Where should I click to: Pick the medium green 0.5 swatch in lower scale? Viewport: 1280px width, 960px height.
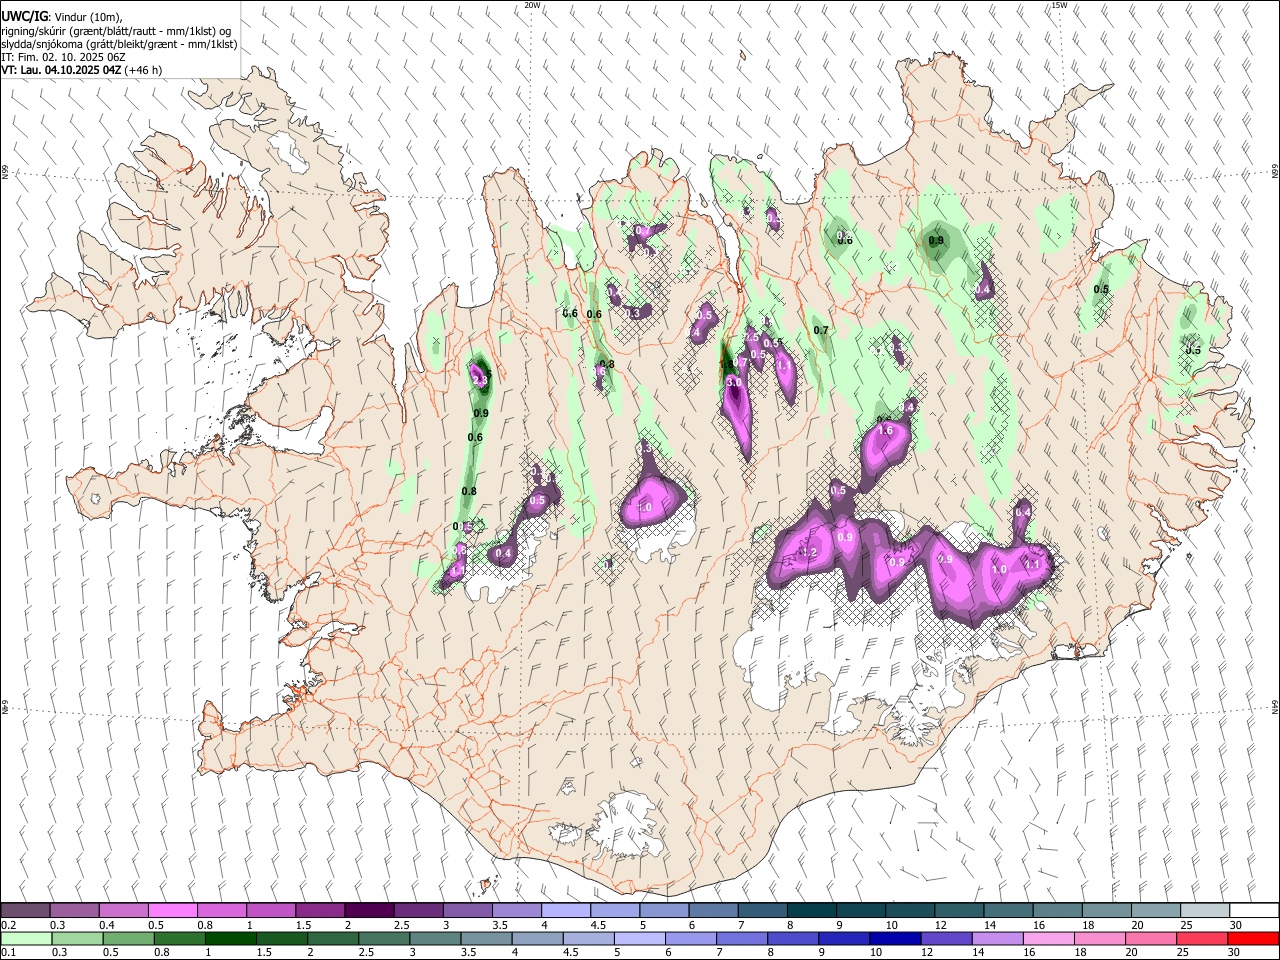pos(128,939)
